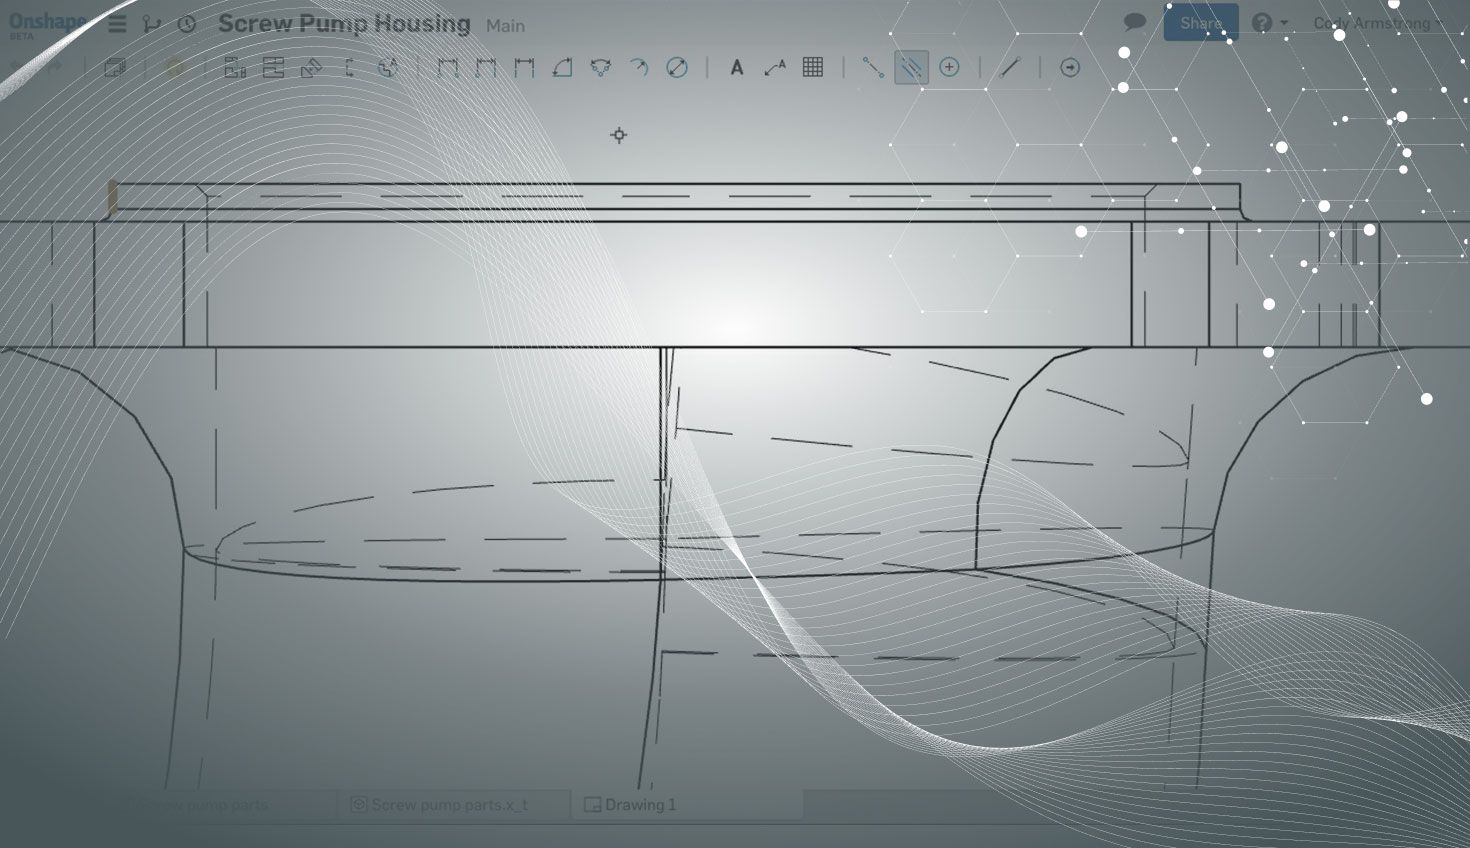The width and height of the screenshot is (1470, 848).
Task: Select the callout leader note tool
Action: [774, 68]
